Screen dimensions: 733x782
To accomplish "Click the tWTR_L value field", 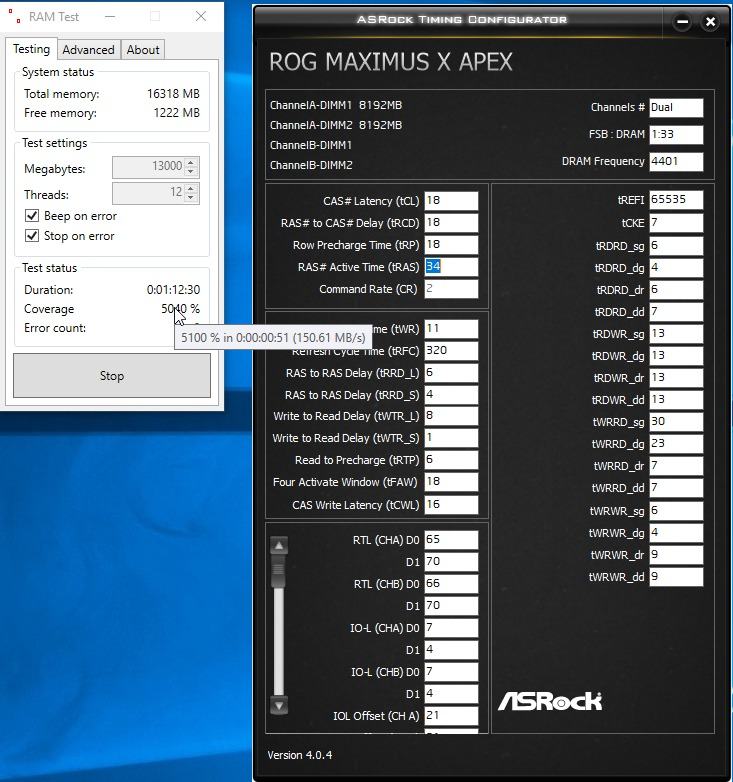I will pos(451,415).
